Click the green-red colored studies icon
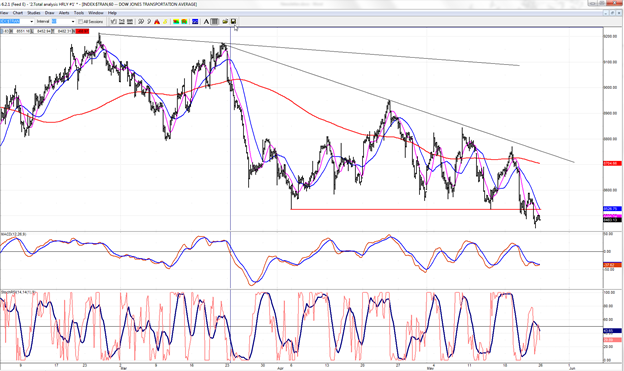Screen dimensions: 624x371 (x=176, y=21)
